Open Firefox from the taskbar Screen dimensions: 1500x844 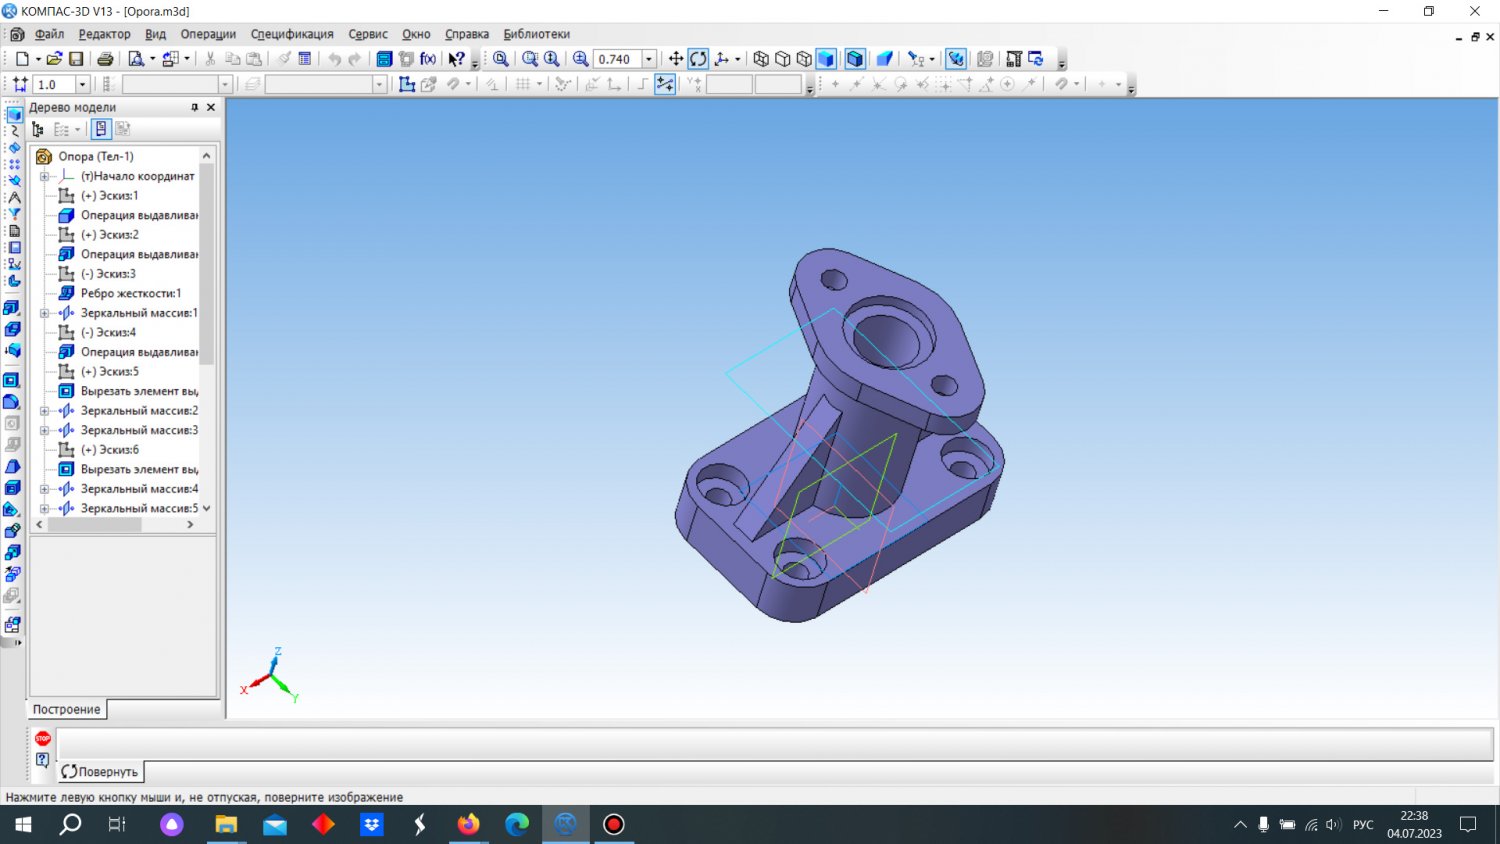pyautogui.click(x=468, y=825)
